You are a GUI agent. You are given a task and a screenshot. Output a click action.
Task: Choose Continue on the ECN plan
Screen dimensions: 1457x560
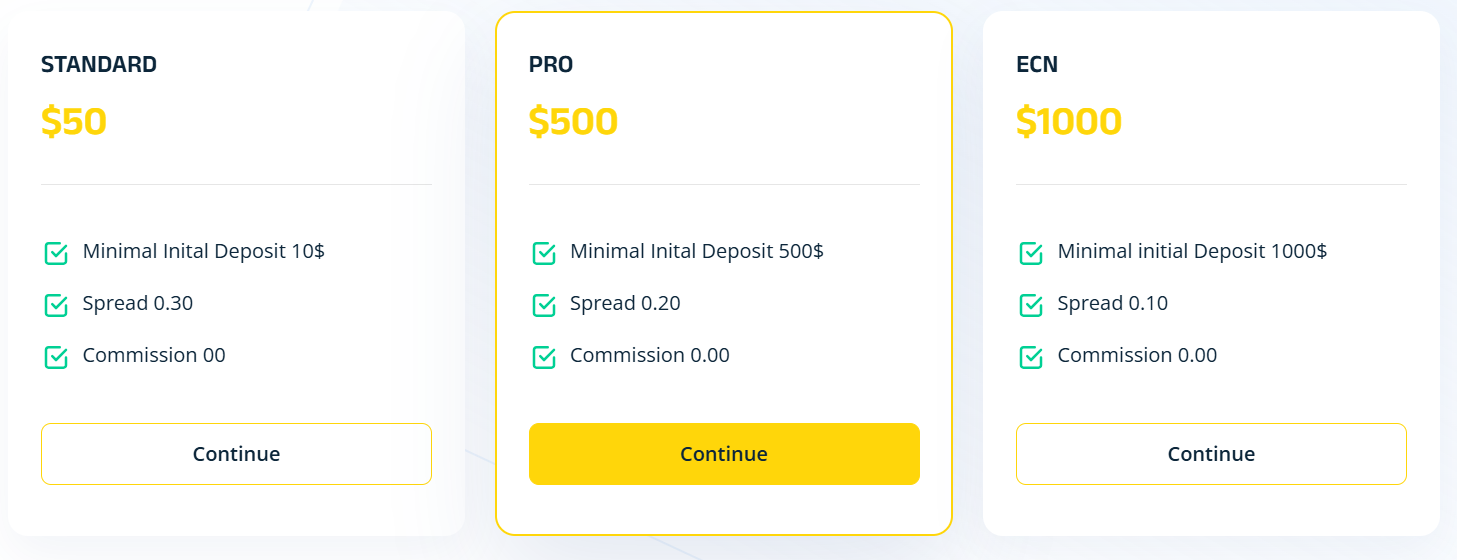[1211, 454]
